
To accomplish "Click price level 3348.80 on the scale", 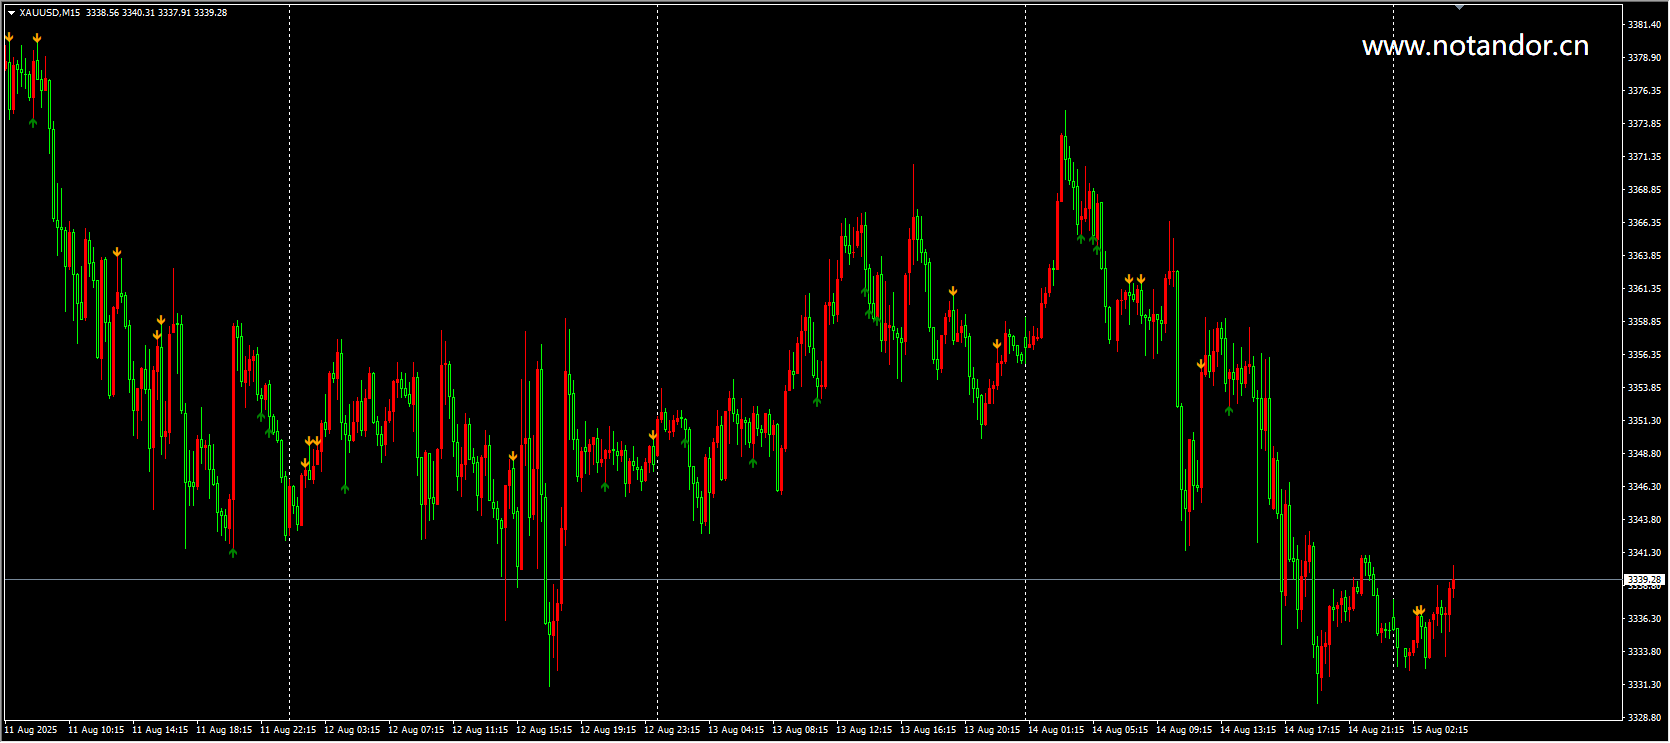I will click(1644, 453).
